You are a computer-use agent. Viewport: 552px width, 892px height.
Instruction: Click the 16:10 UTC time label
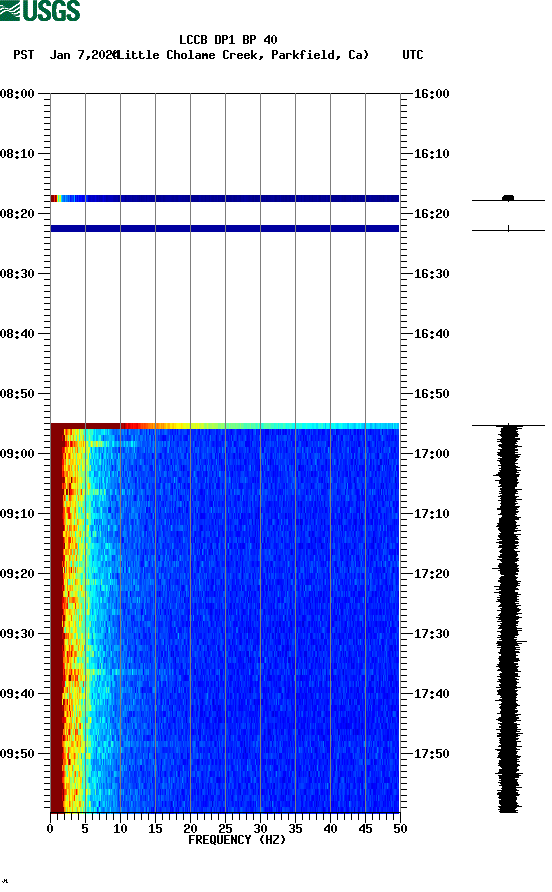click(431, 154)
